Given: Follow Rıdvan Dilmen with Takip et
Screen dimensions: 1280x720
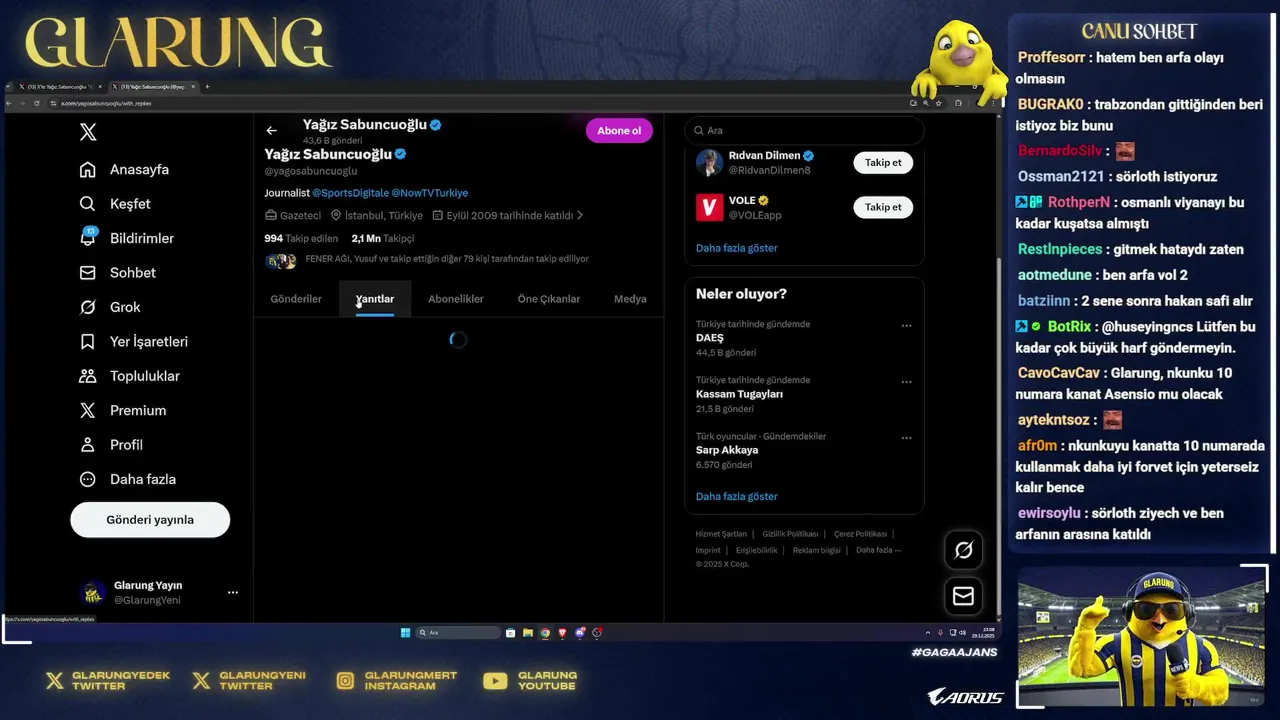Looking at the screenshot, I should 883,163.
